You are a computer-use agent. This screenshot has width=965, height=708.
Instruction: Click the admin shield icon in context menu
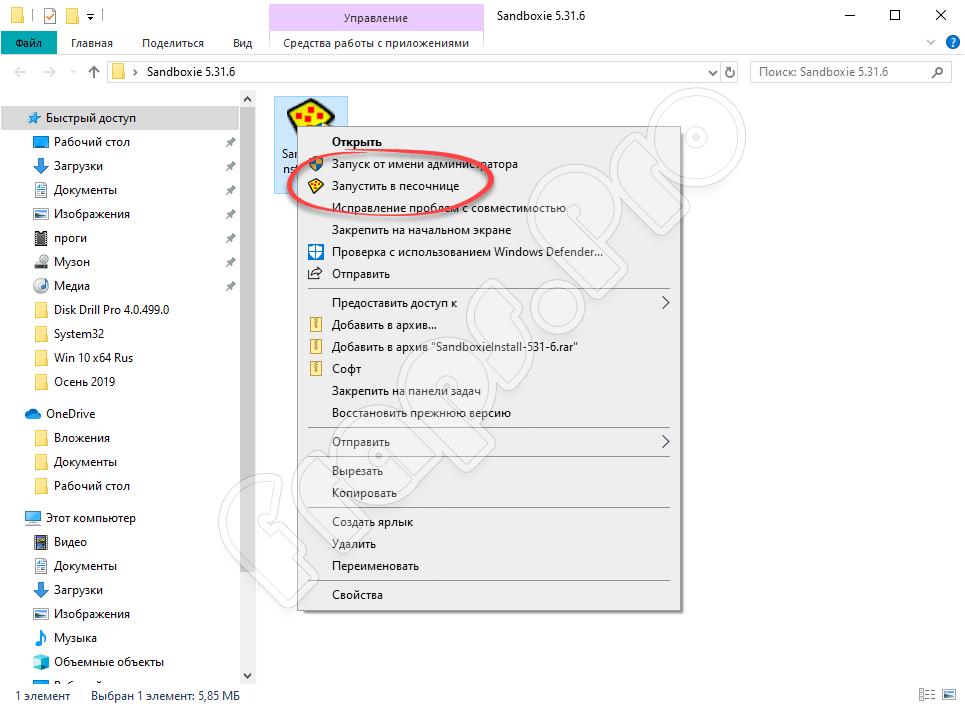click(315, 164)
